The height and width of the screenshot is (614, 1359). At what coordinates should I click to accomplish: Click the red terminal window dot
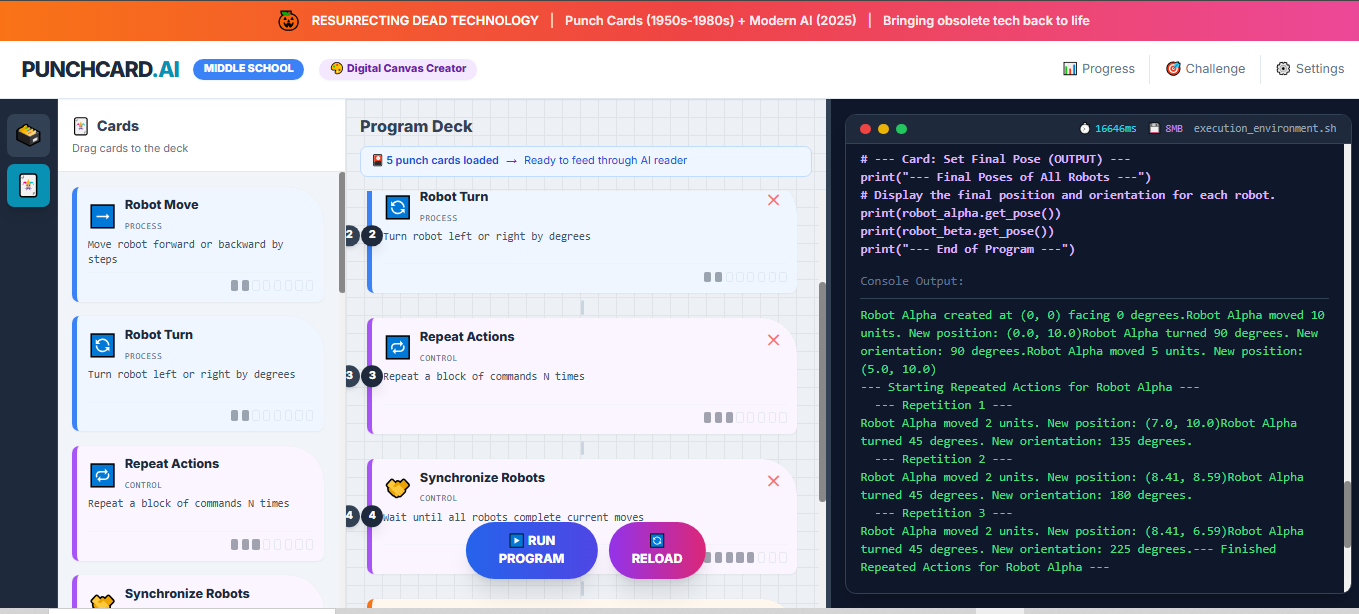coord(865,129)
